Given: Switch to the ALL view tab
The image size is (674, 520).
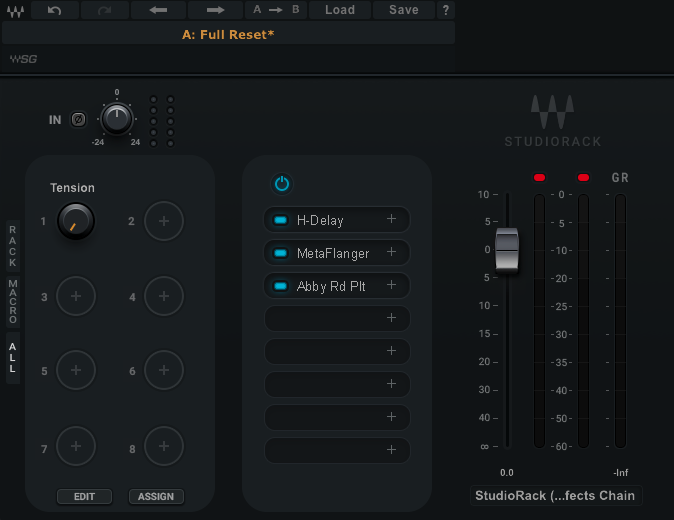Looking at the screenshot, I should pos(13,358).
